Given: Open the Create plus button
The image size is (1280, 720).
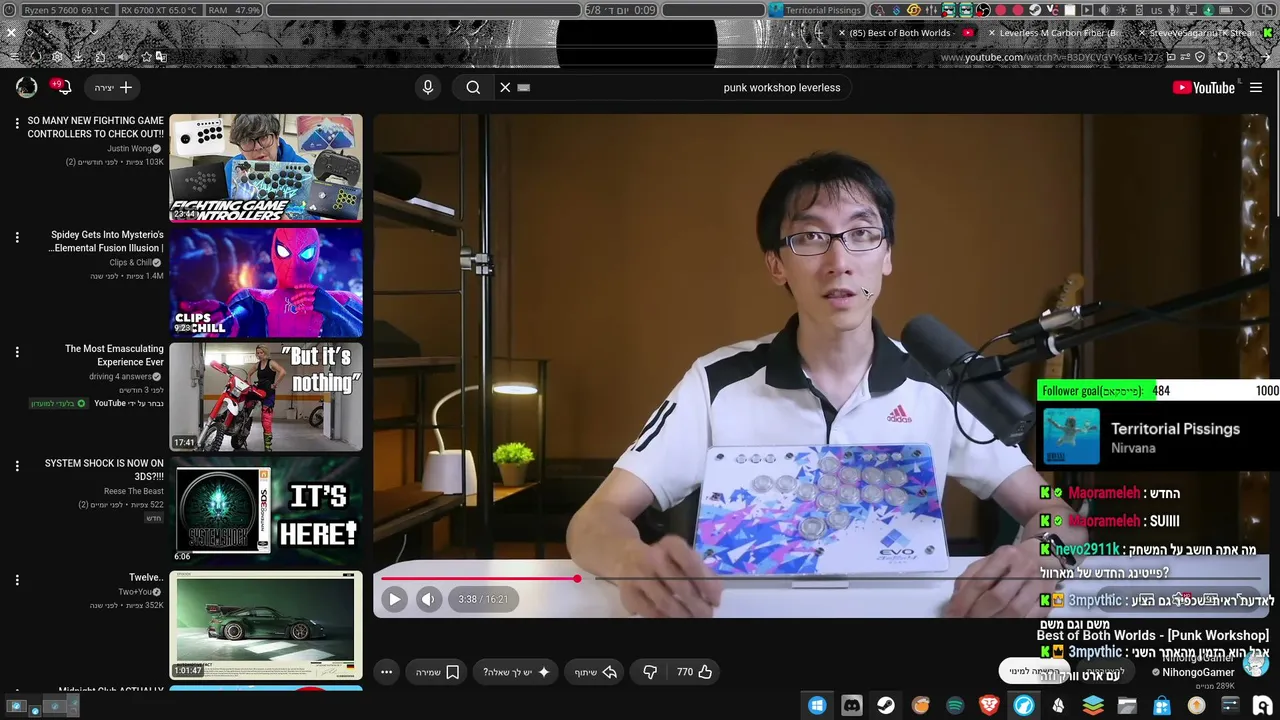Looking at the screenshot, I should (x=112, y=87).
